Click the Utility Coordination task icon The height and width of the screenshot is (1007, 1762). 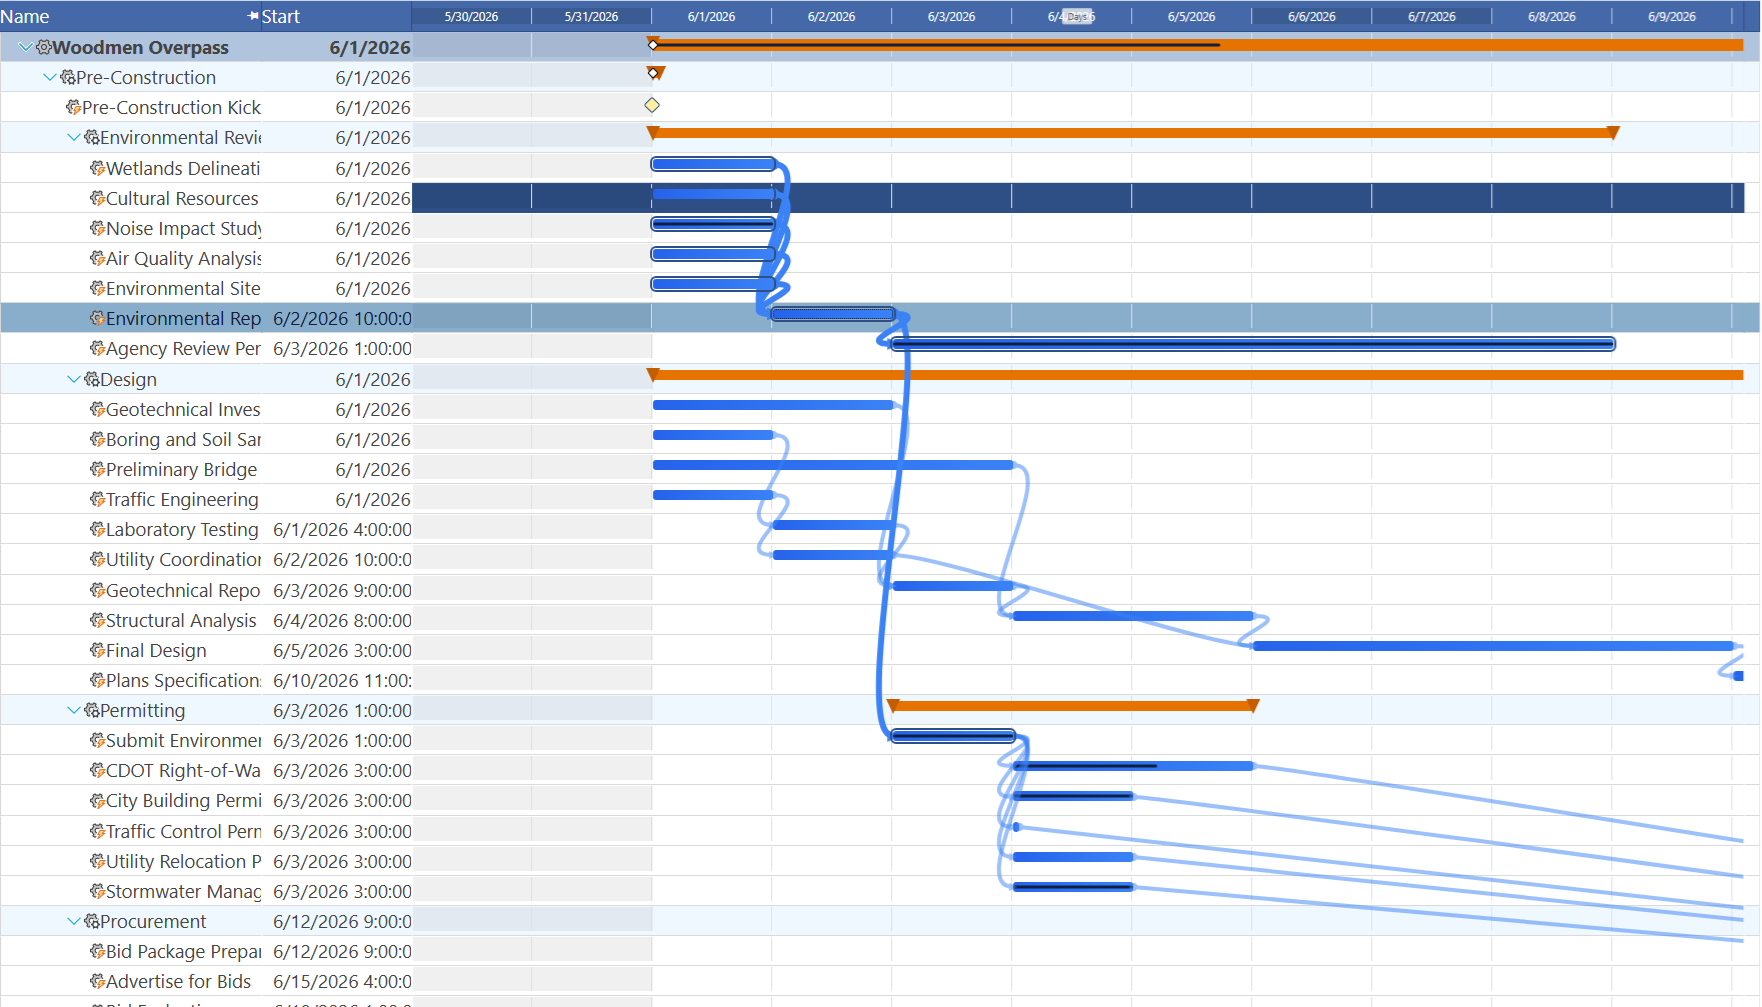tap(97, 559)
